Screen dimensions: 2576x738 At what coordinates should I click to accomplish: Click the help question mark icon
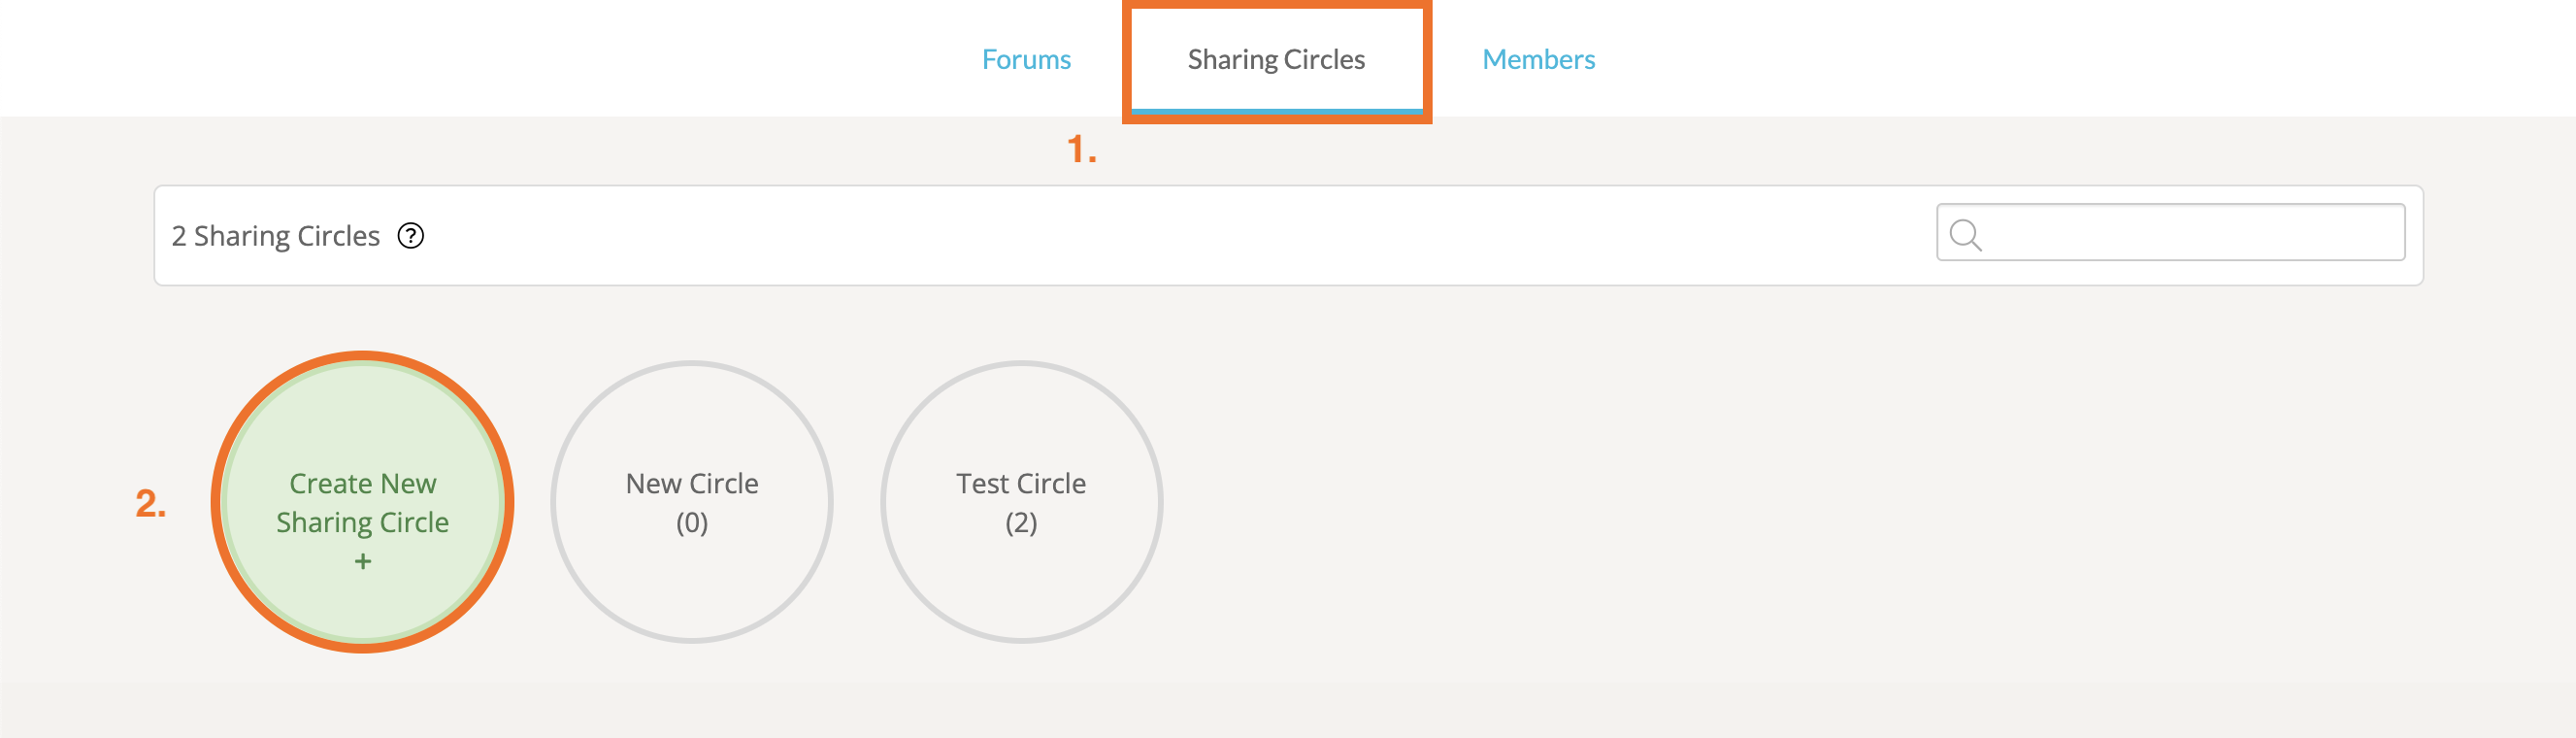[x=411, y=236]
